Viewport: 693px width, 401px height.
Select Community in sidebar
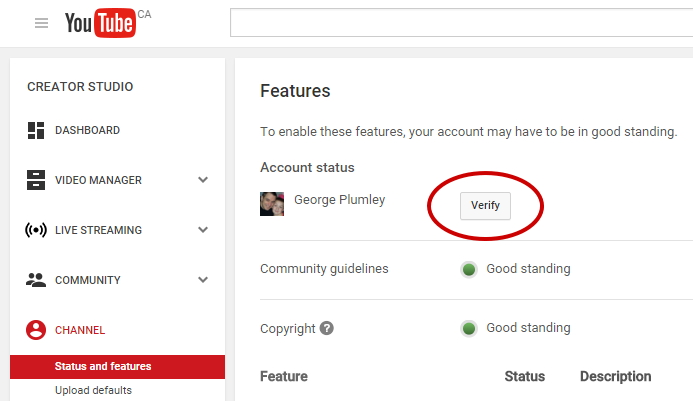(88, 280)
